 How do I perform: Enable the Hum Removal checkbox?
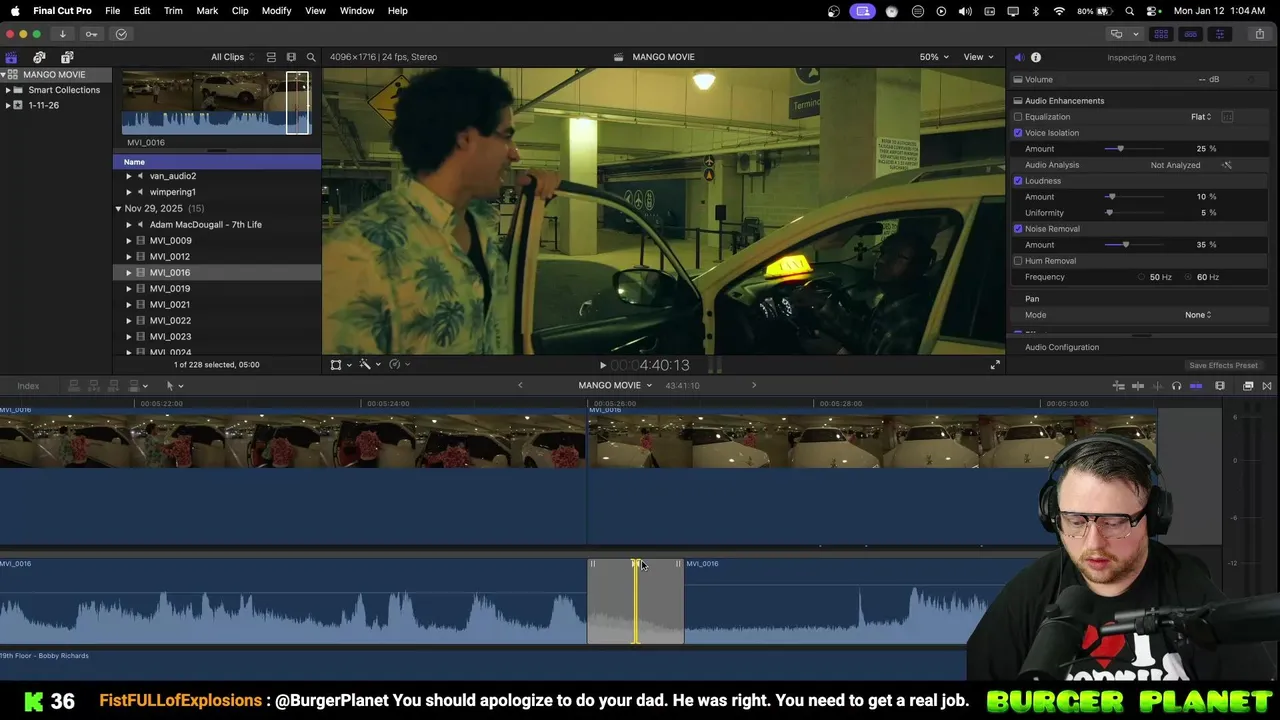coord(1018,261)
